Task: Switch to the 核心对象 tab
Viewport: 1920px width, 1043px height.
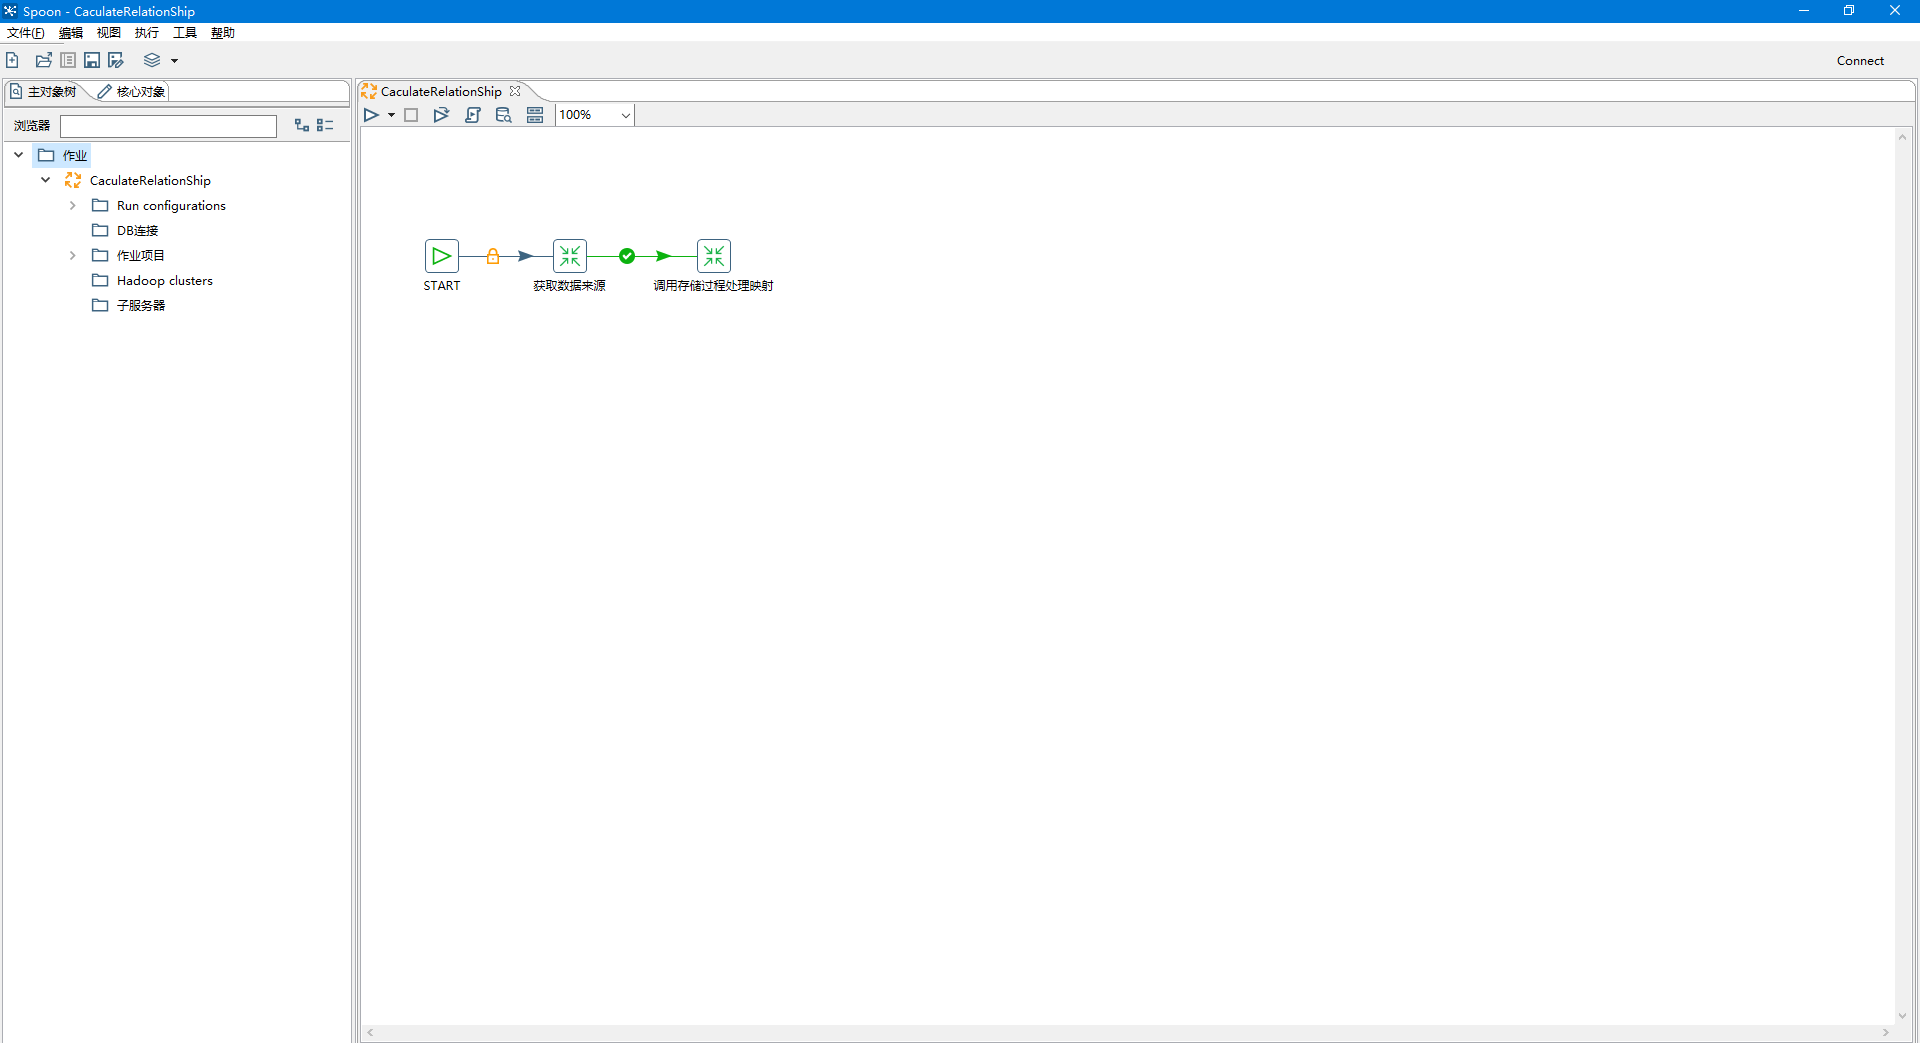Action: [132, 92]
